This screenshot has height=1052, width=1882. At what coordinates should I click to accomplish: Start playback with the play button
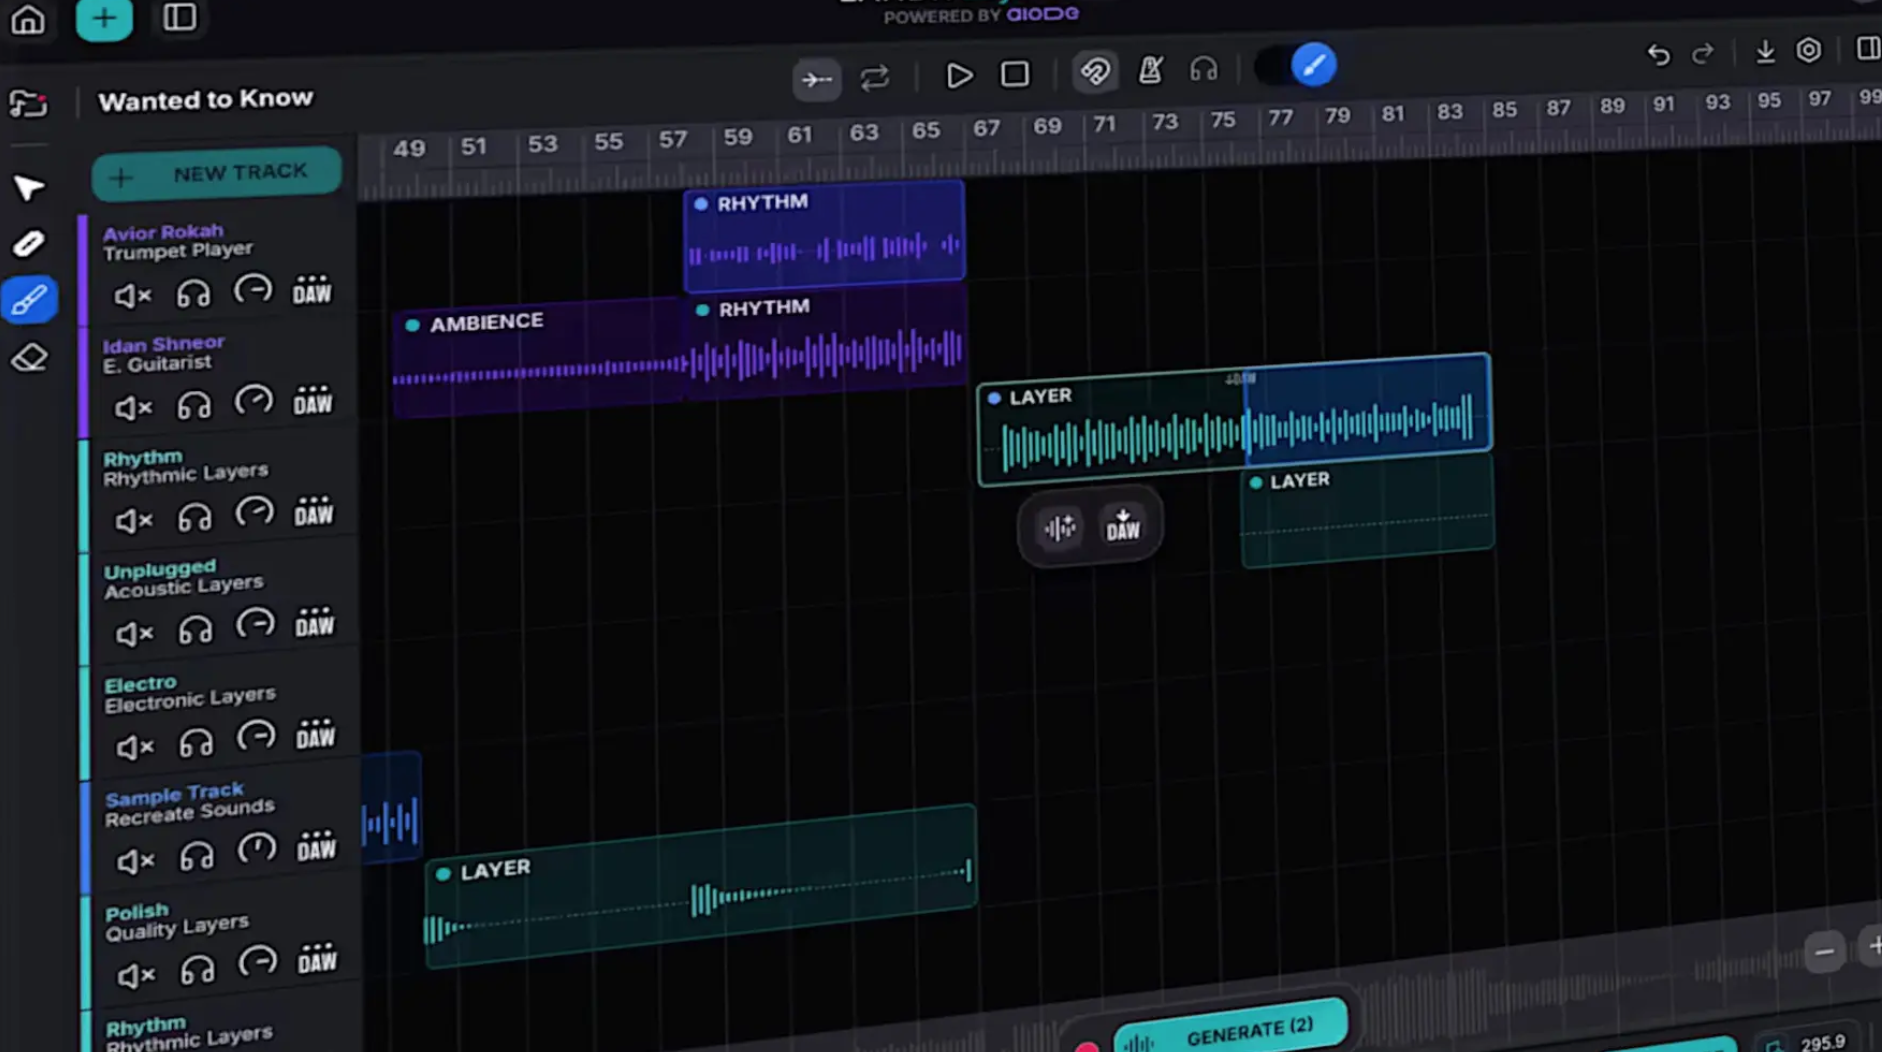pos(959,75)
